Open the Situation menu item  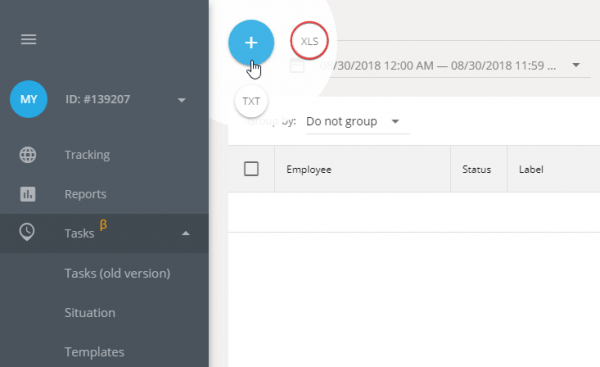click(90, 313)
